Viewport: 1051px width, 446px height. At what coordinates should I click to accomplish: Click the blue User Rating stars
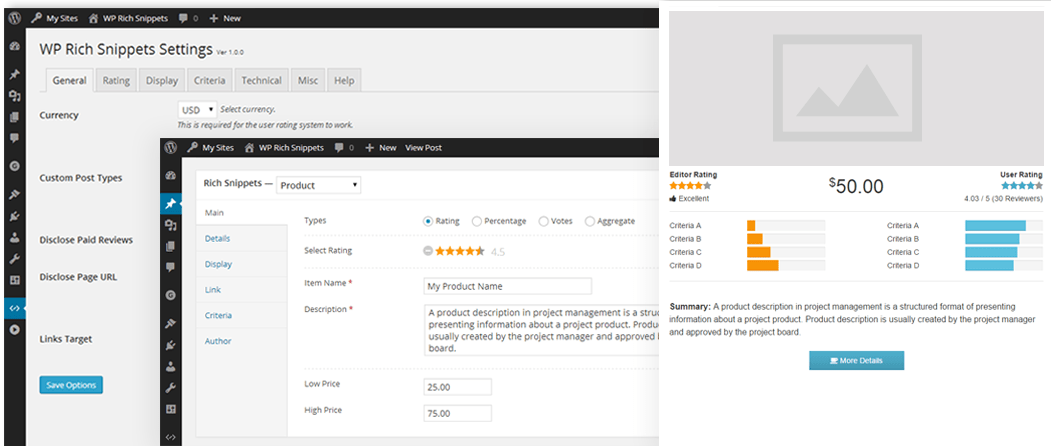coord(1022,186)
